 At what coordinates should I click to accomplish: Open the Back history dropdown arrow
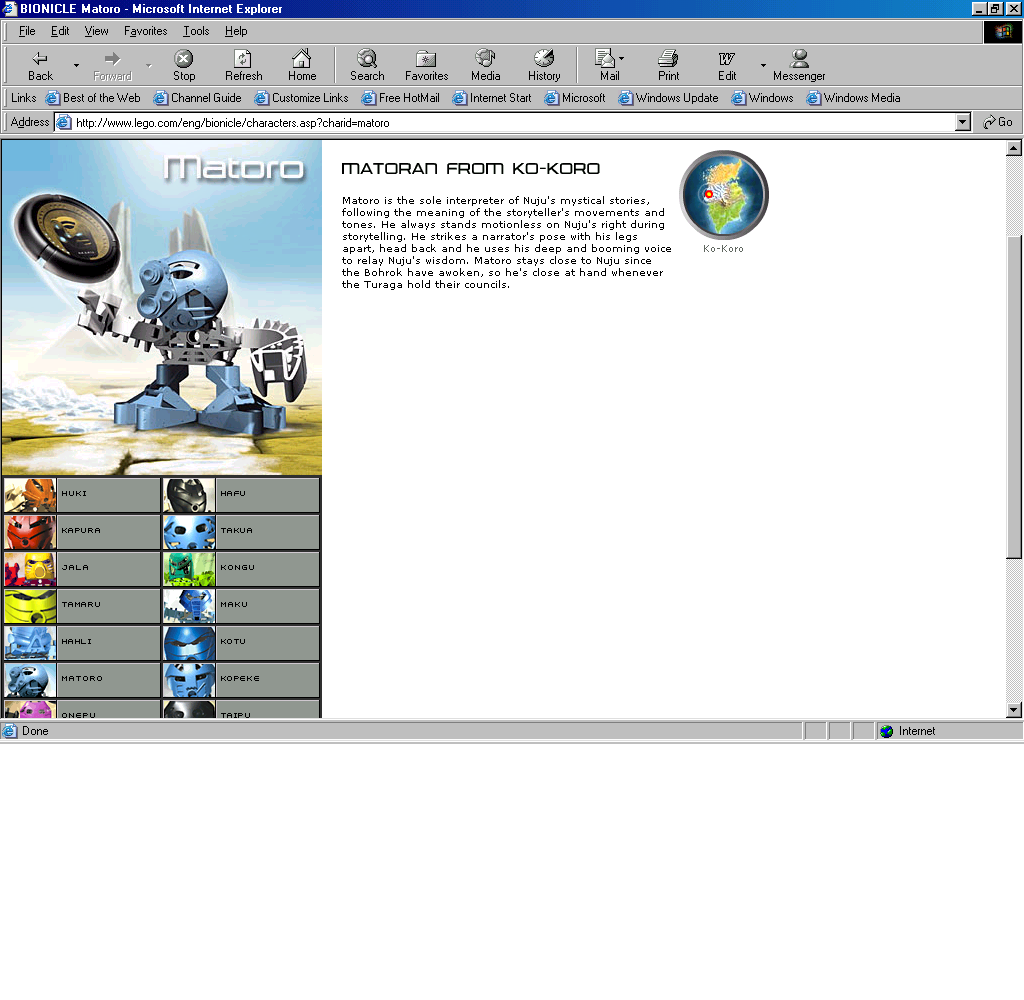click(76, 65)
